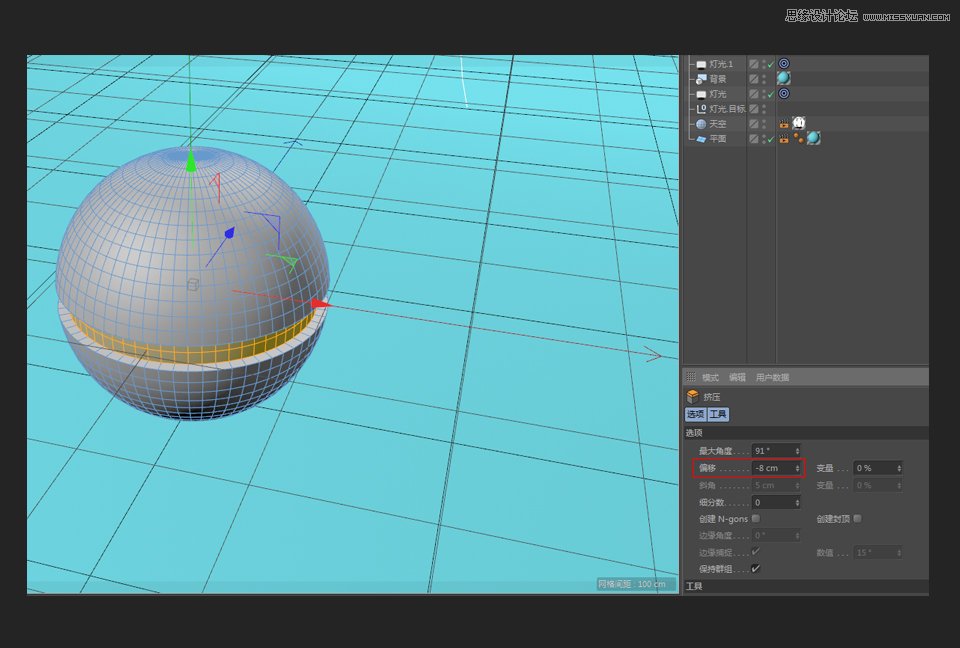Enable the 创建 N-gons checkbox
The width and height of the screenshot is (960, 648).
coord(755,518)
